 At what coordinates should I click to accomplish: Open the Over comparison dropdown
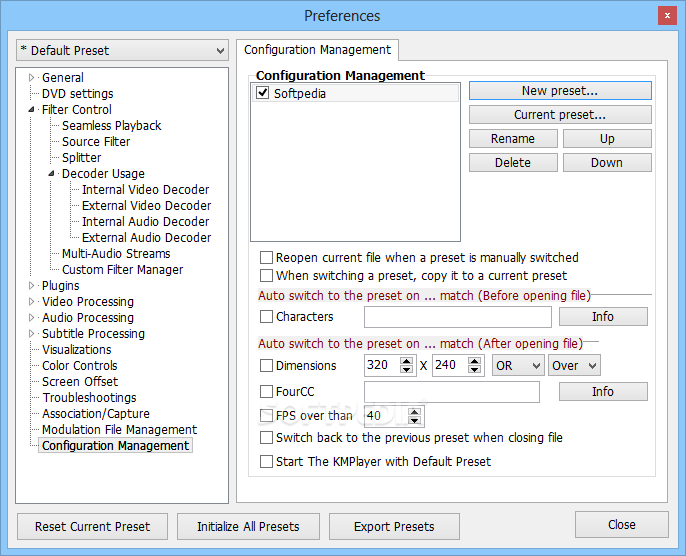[x=574, y=365]
